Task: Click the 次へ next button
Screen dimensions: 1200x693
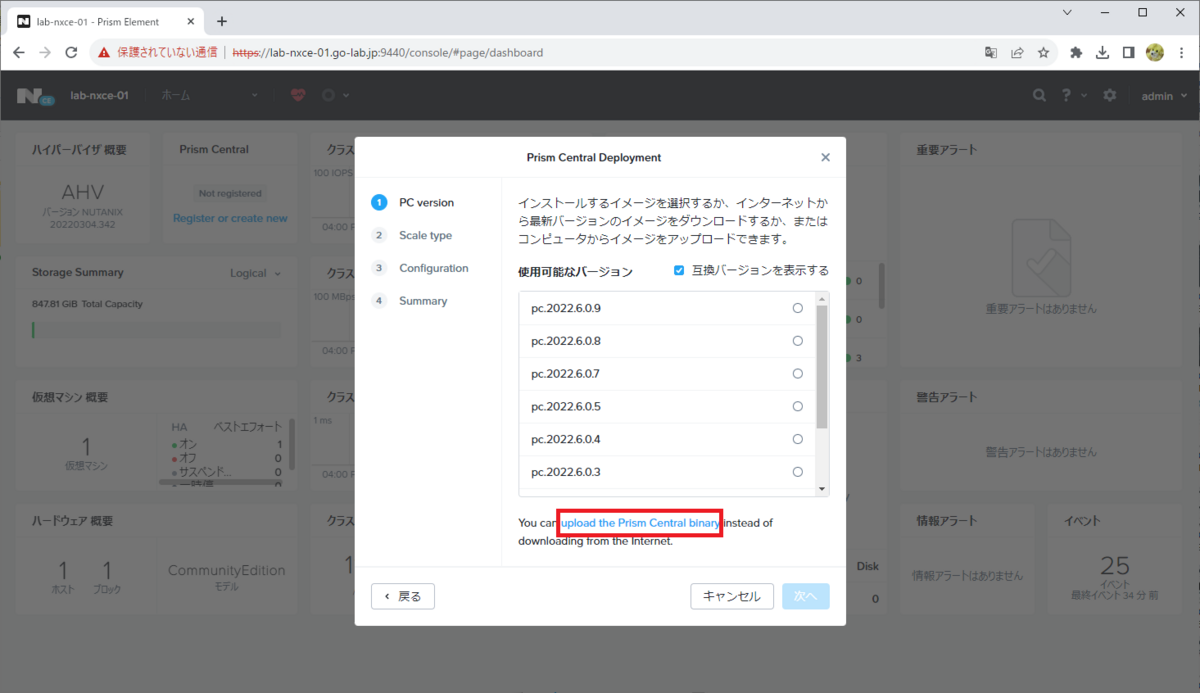Action: click(806, 596)
